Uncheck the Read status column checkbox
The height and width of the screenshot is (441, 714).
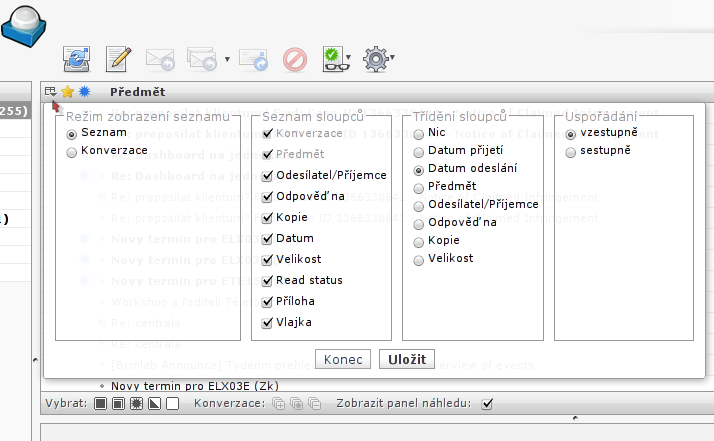[x=267, y=281]
